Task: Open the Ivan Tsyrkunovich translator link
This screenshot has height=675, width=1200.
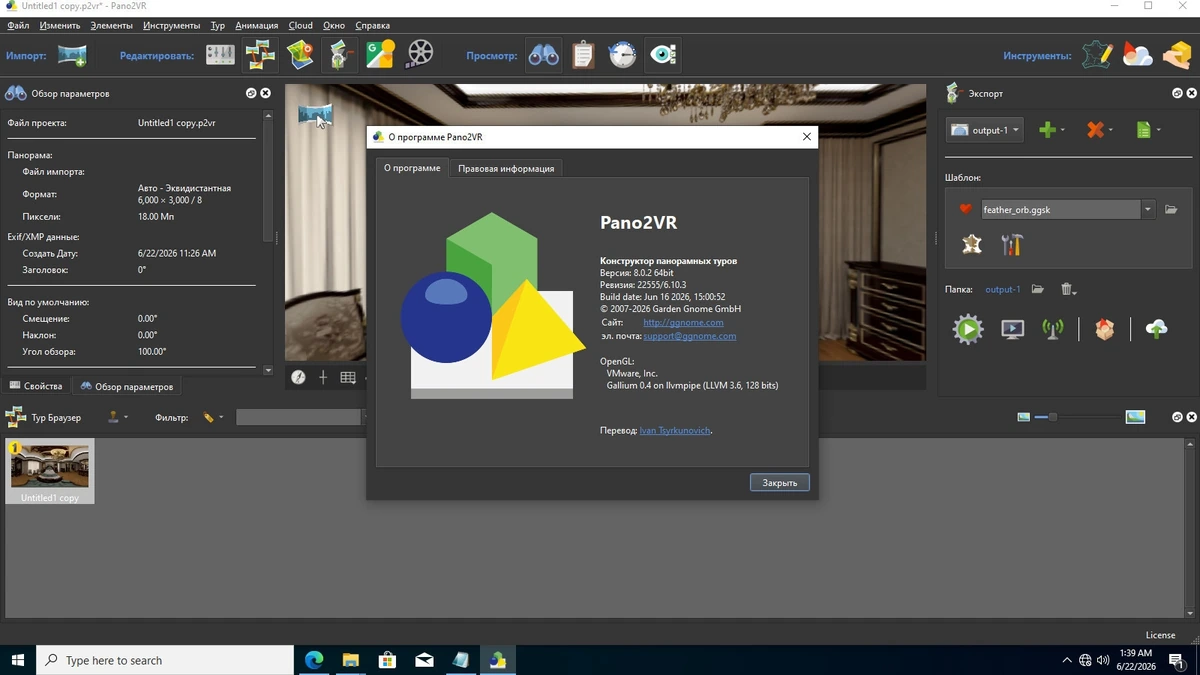Action: tap(675, 430)
